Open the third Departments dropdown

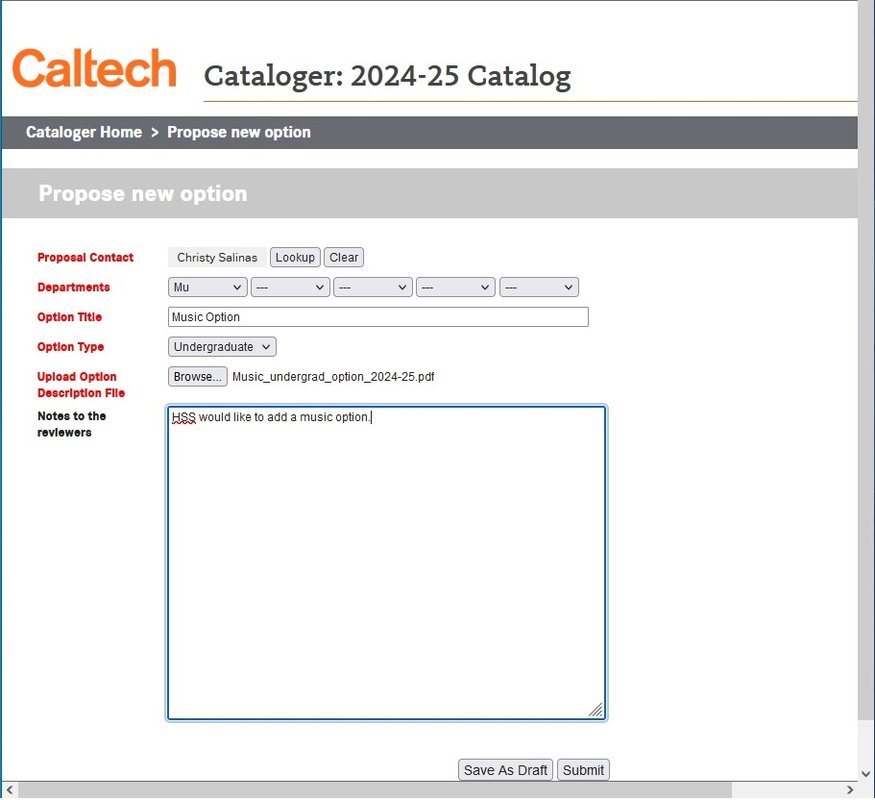coord(373,287)
